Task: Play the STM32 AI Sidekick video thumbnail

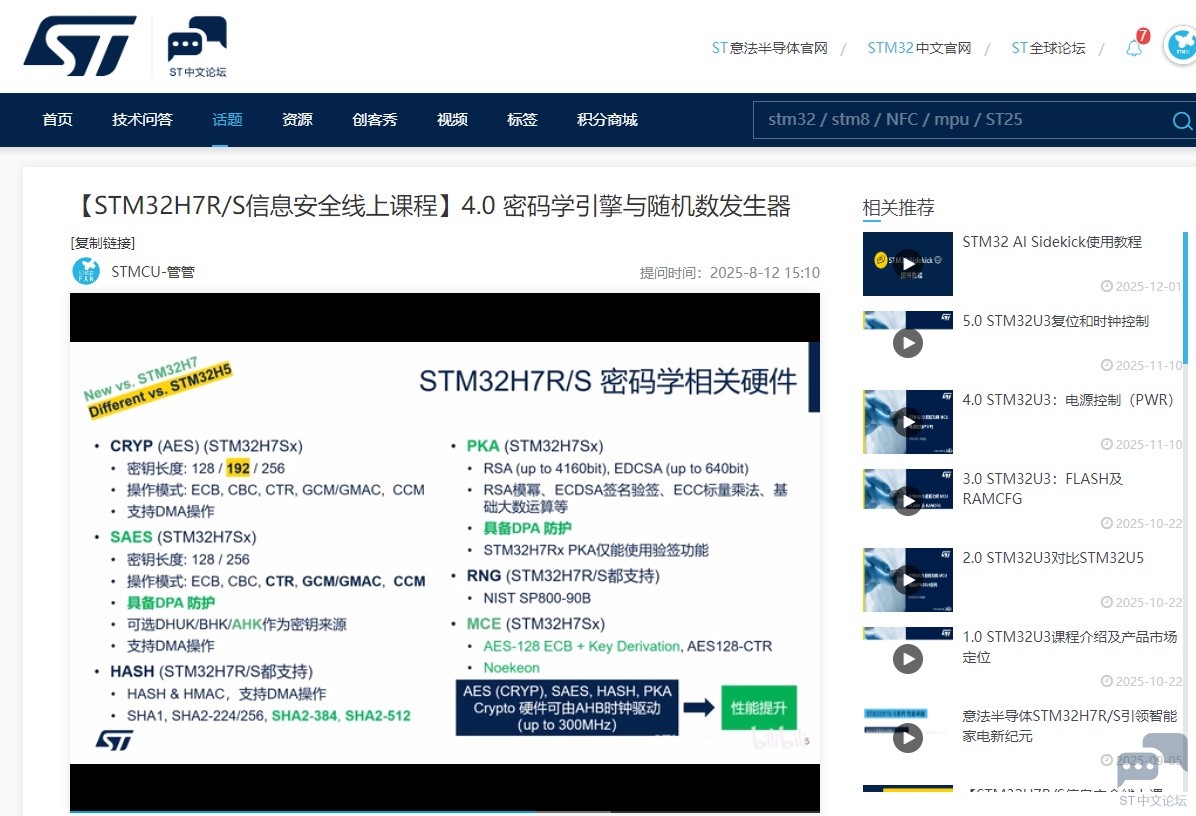Action: pos(908,264)
